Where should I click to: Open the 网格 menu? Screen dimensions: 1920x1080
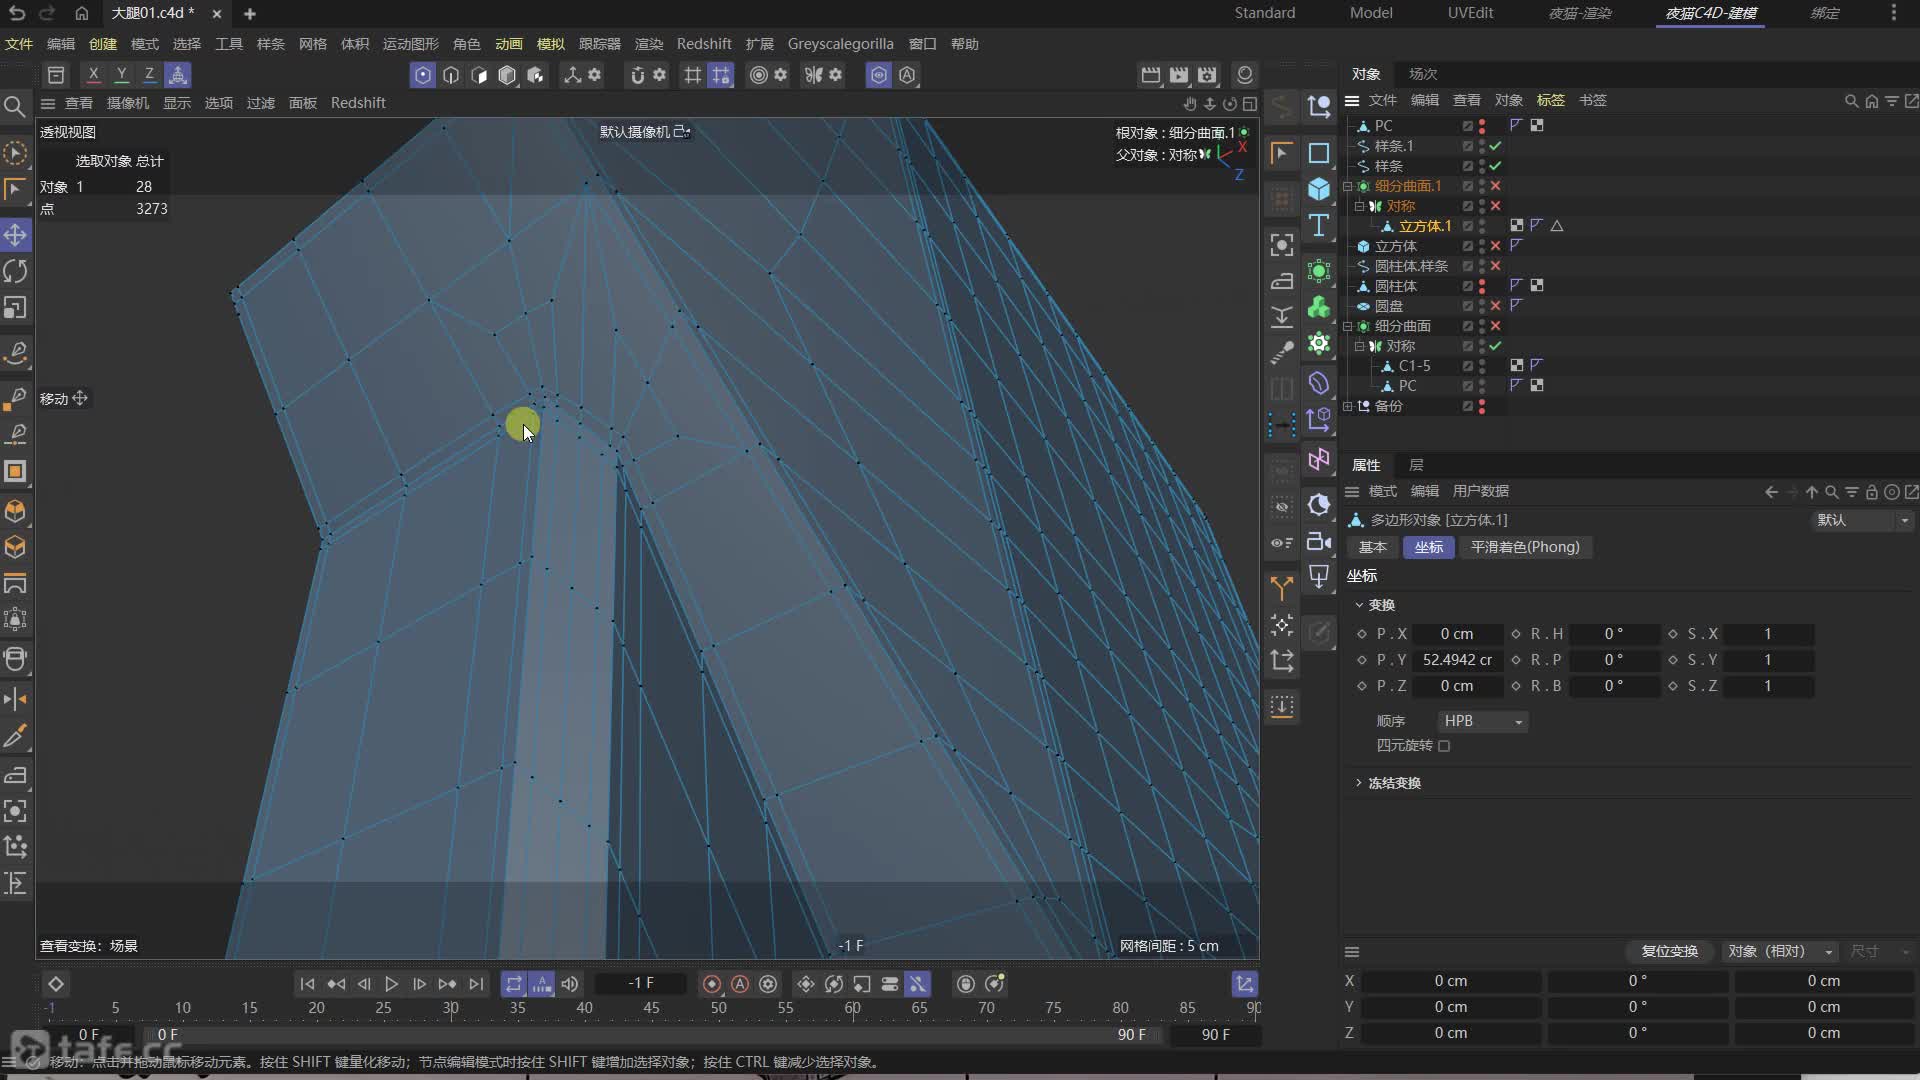click(x=312, y=44)
